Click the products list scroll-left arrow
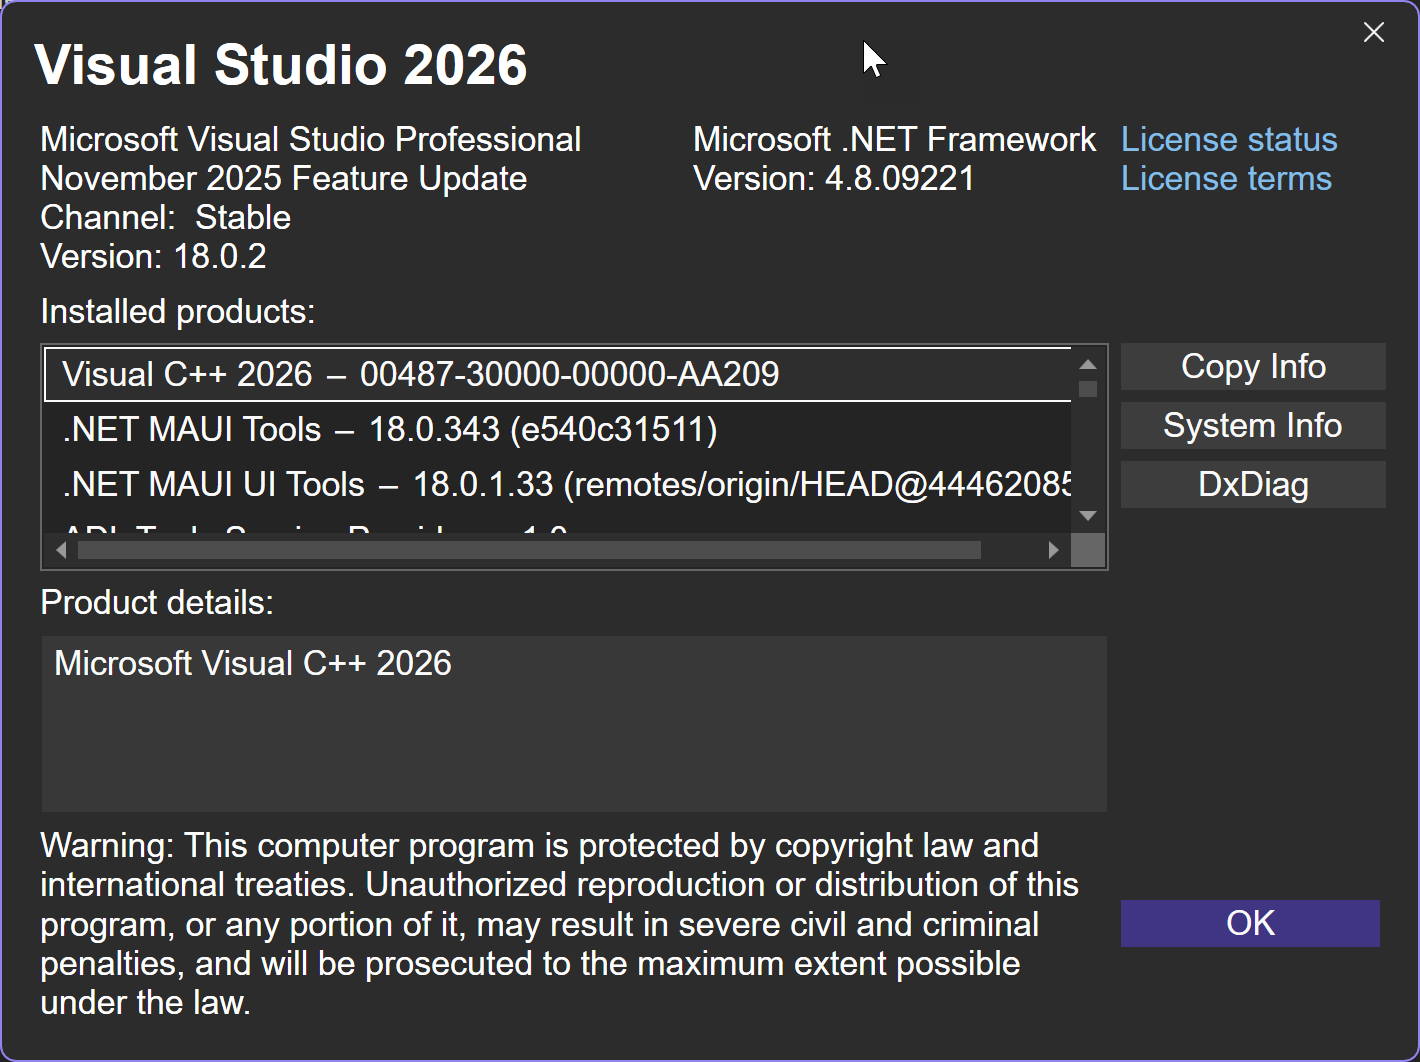The width and height of the screenshot is (1420, 1062). [x=61, y=550]
